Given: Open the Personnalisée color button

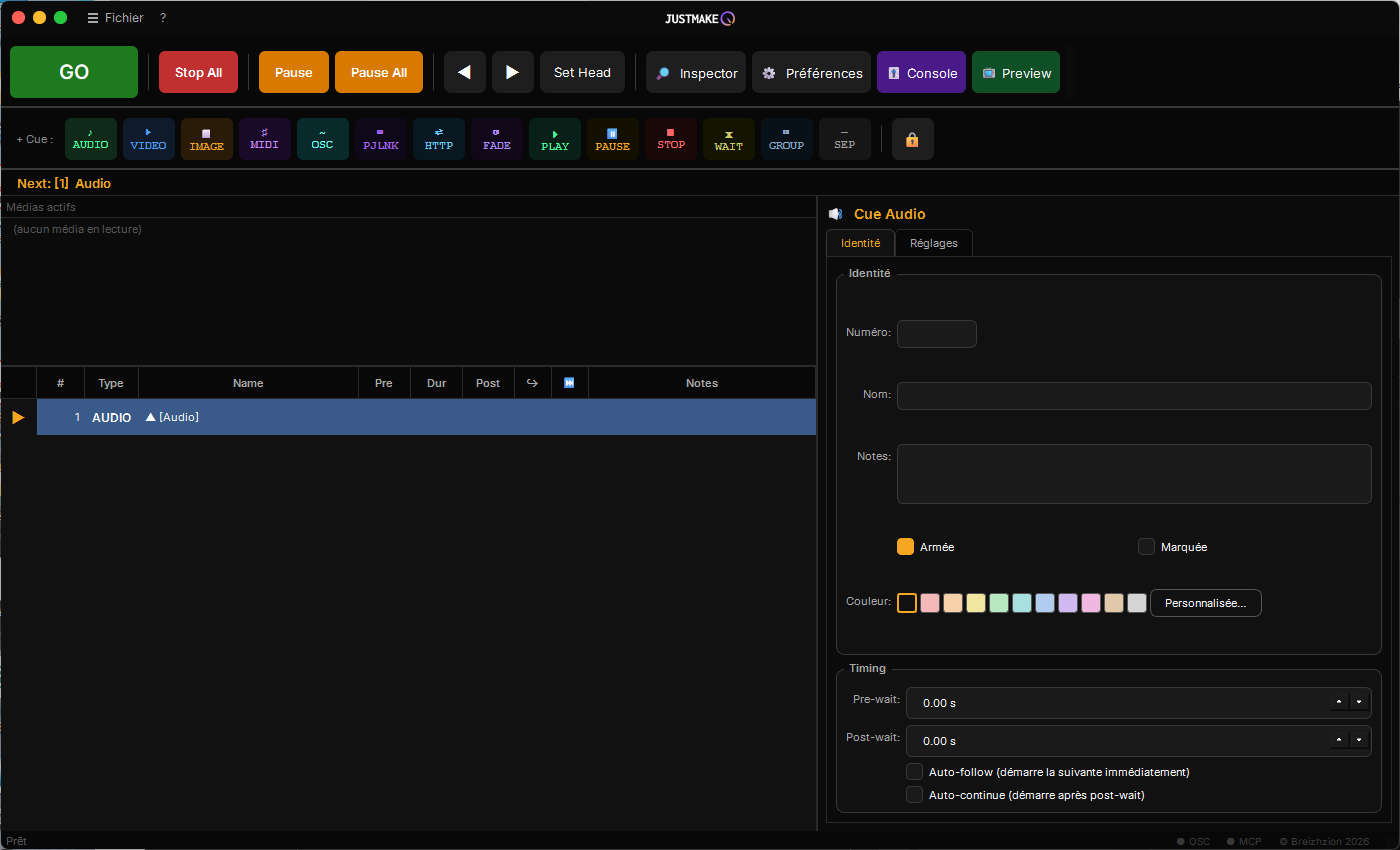Looking at the screenshot, I should [1206, 603].
